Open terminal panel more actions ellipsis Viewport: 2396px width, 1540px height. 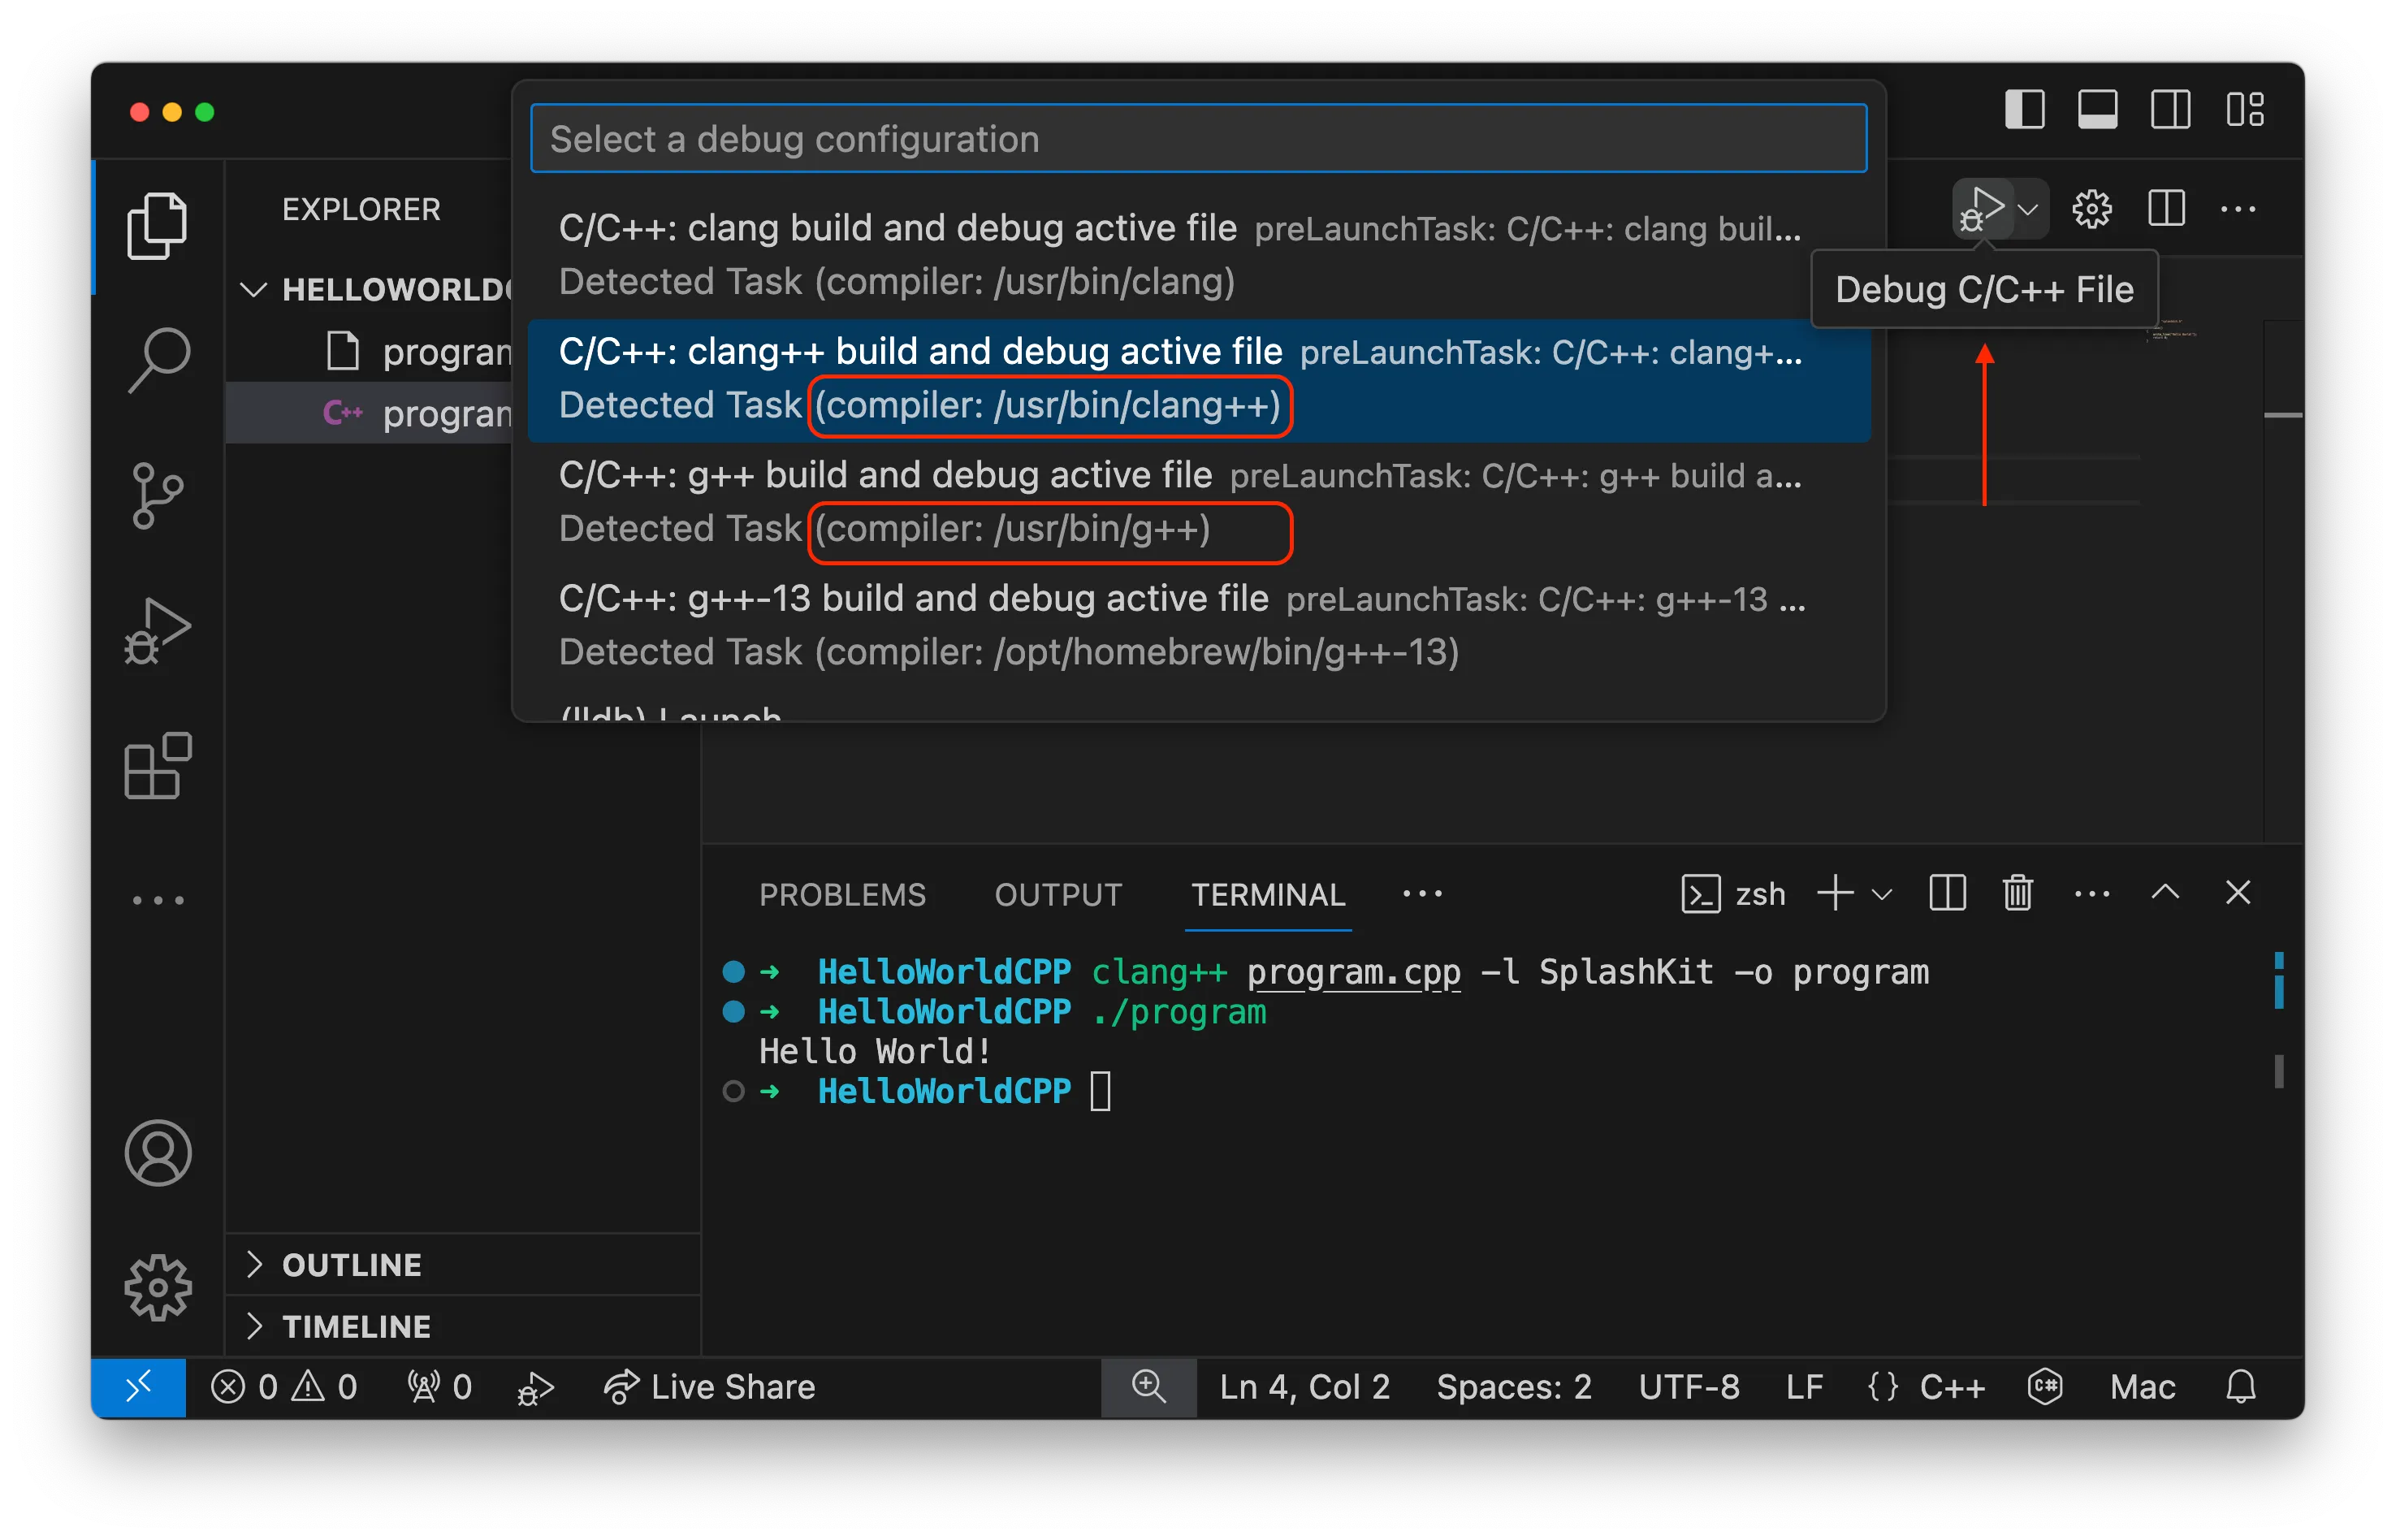tap(2091, 894)
